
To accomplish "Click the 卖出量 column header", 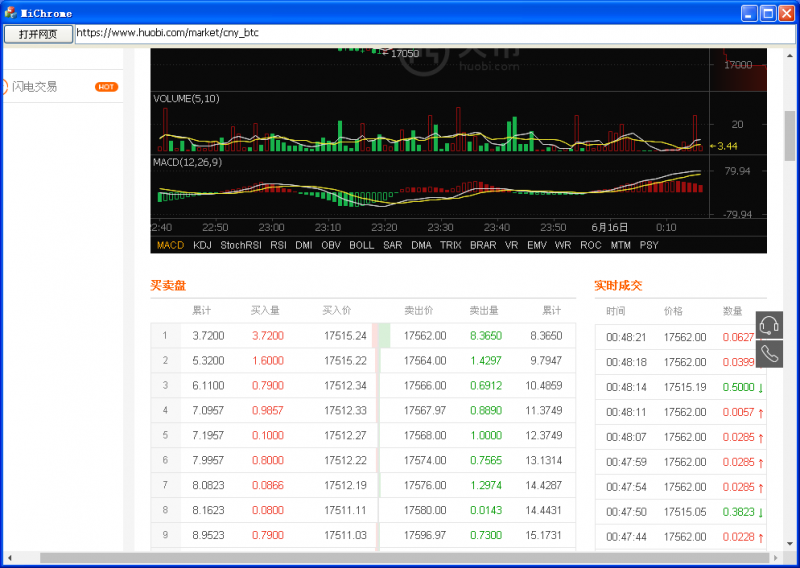I will click(x=484, y=310).
